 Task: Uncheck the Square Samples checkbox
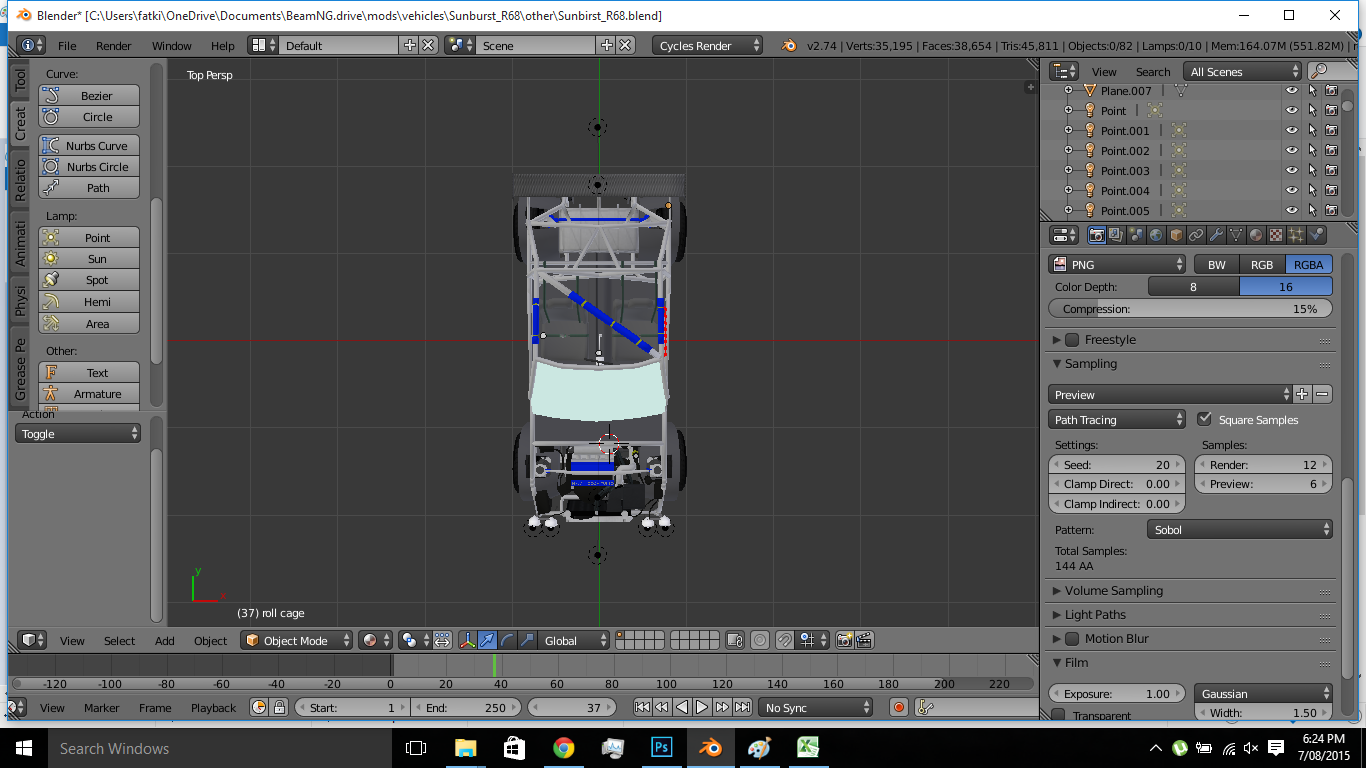pyautogui.click(x=1204, y=419)
